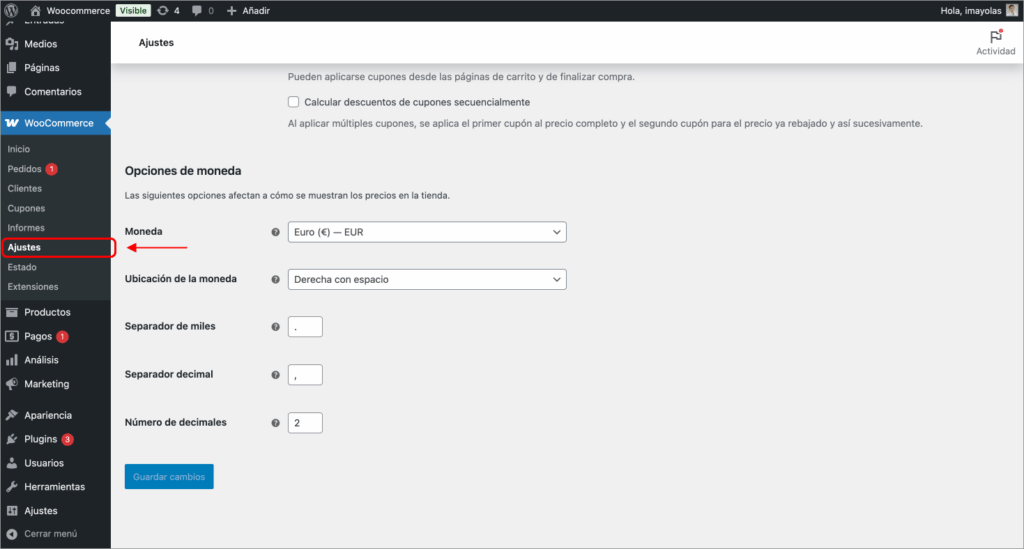Click the red 3 badge next to Plugins
Image resolution: width=1024 pixels, height=549 pixels.
click(x=67, y=439)
